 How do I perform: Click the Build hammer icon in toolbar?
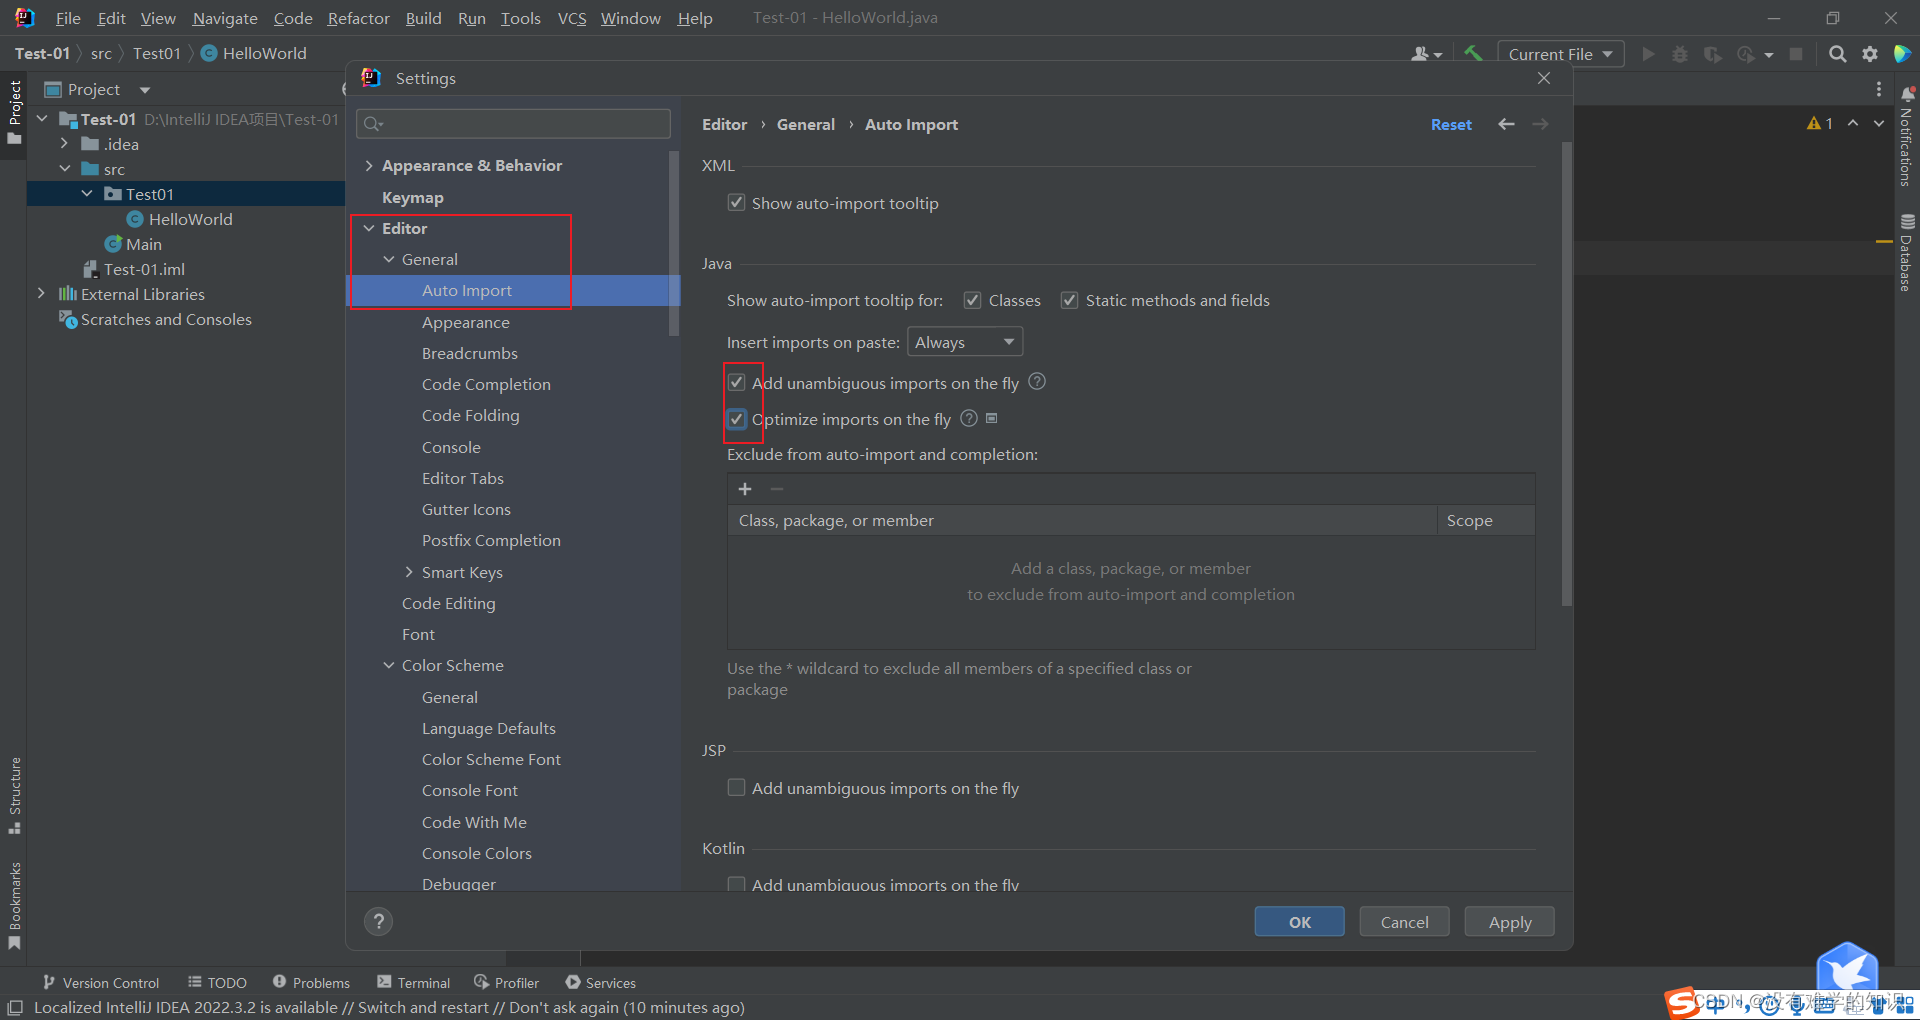[x=1473, y=54]
